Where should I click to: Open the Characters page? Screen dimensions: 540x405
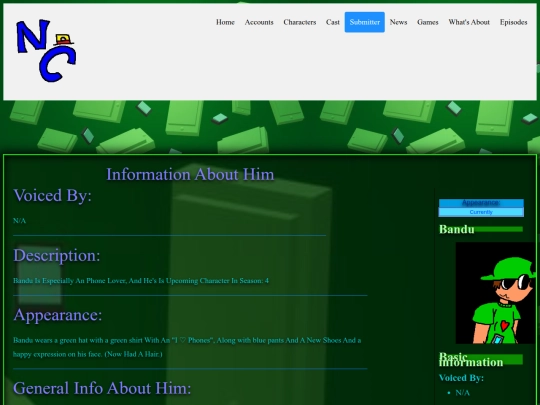[300, 22]
